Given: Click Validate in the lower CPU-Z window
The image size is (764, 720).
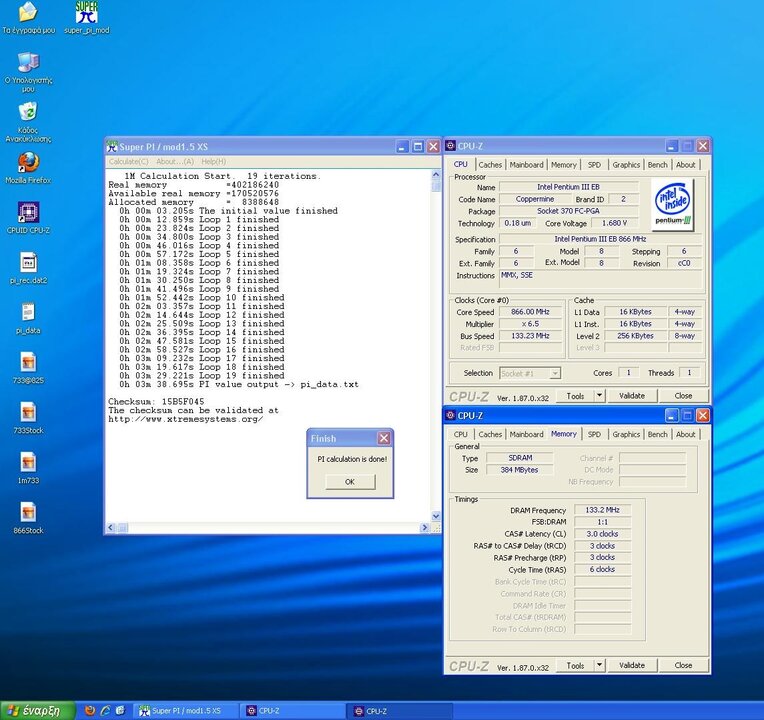Looking at the screenshot, I should click(x=631, y=665).
